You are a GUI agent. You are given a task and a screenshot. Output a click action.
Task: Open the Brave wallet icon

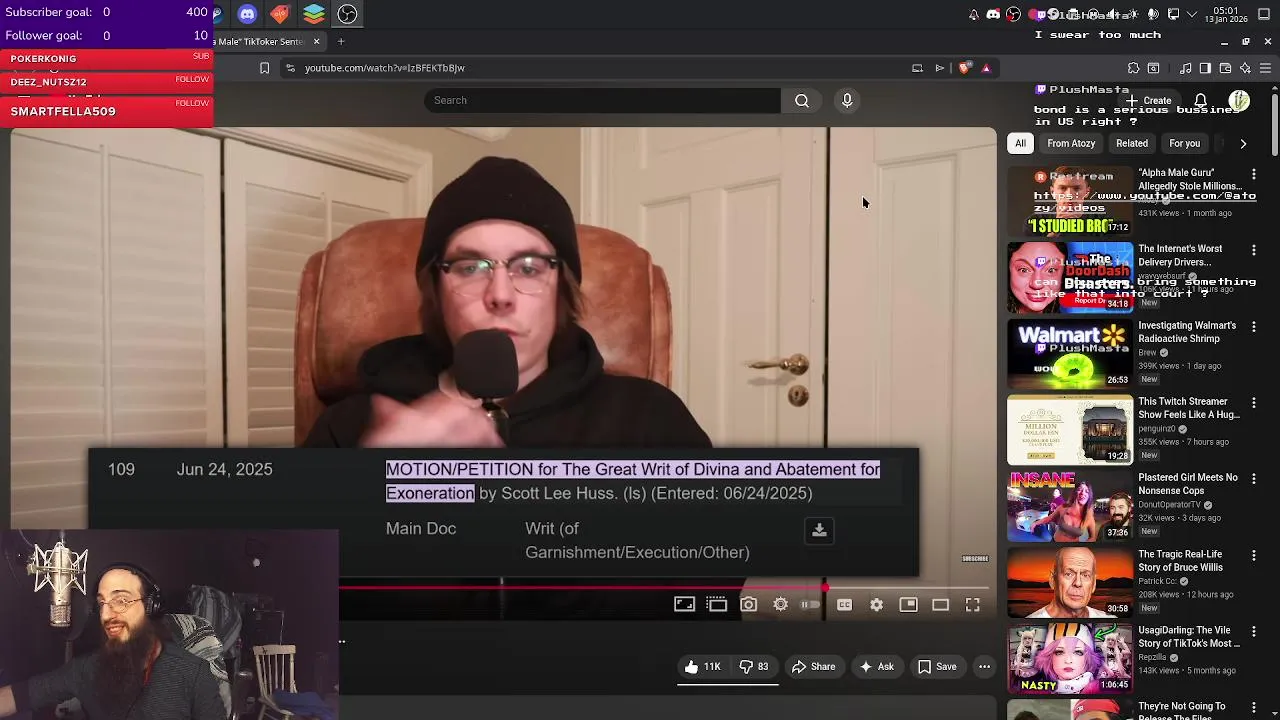point(1225,68)
